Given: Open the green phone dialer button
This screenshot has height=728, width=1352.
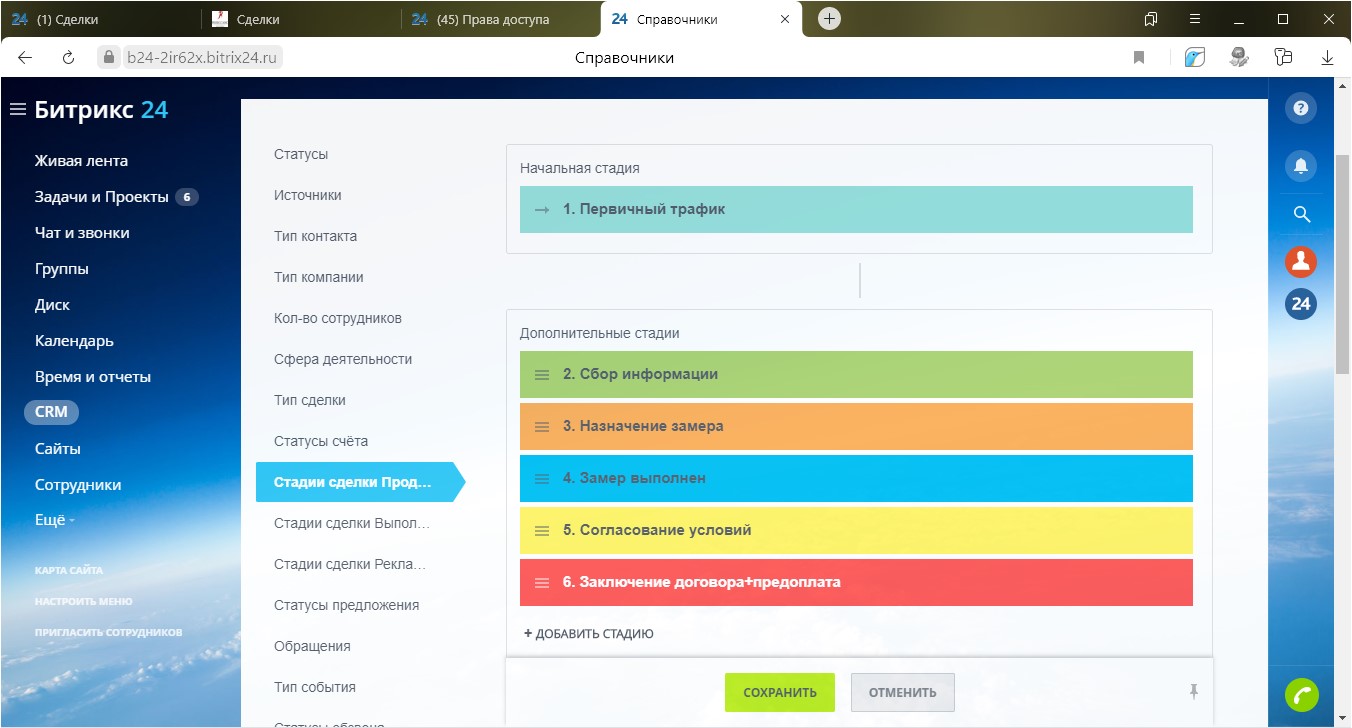Looking at the screenshot, I should (x=1301, y=694).
